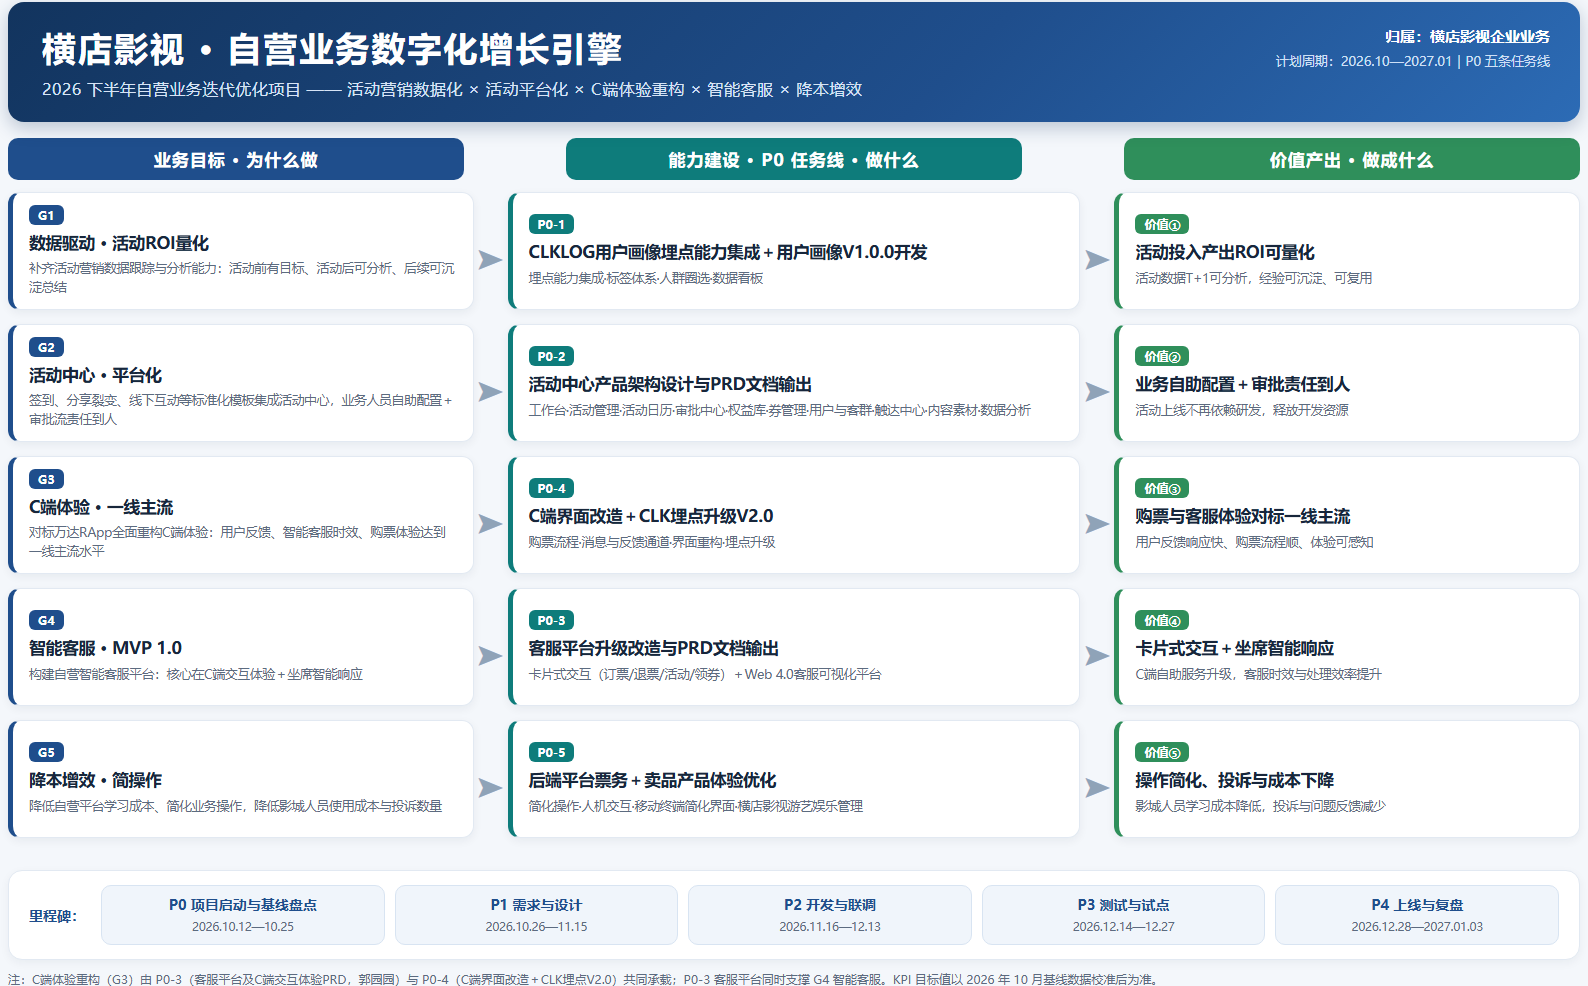Click the 活动投入产出ROI可量化 heading
The height and width of the screenshot is (986, 1588).
(1225, 252)
